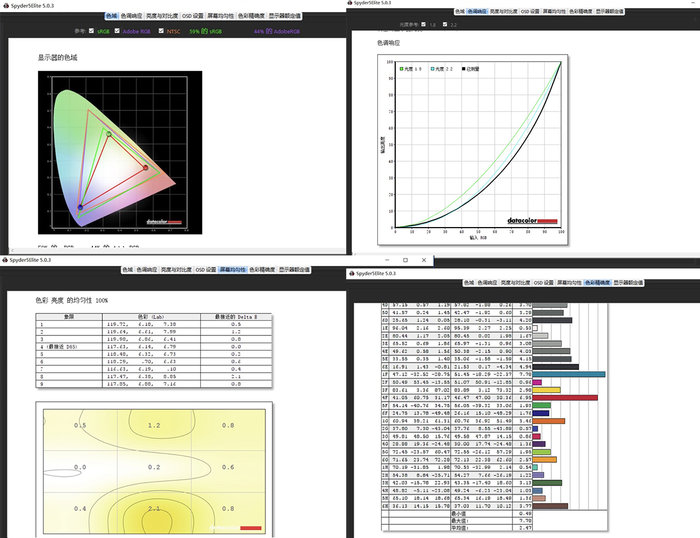The height and width of the screenshot is (538, 700).
Task: Open 亮度与对比度 tab in tone response window
Action: tap(504, 11)
